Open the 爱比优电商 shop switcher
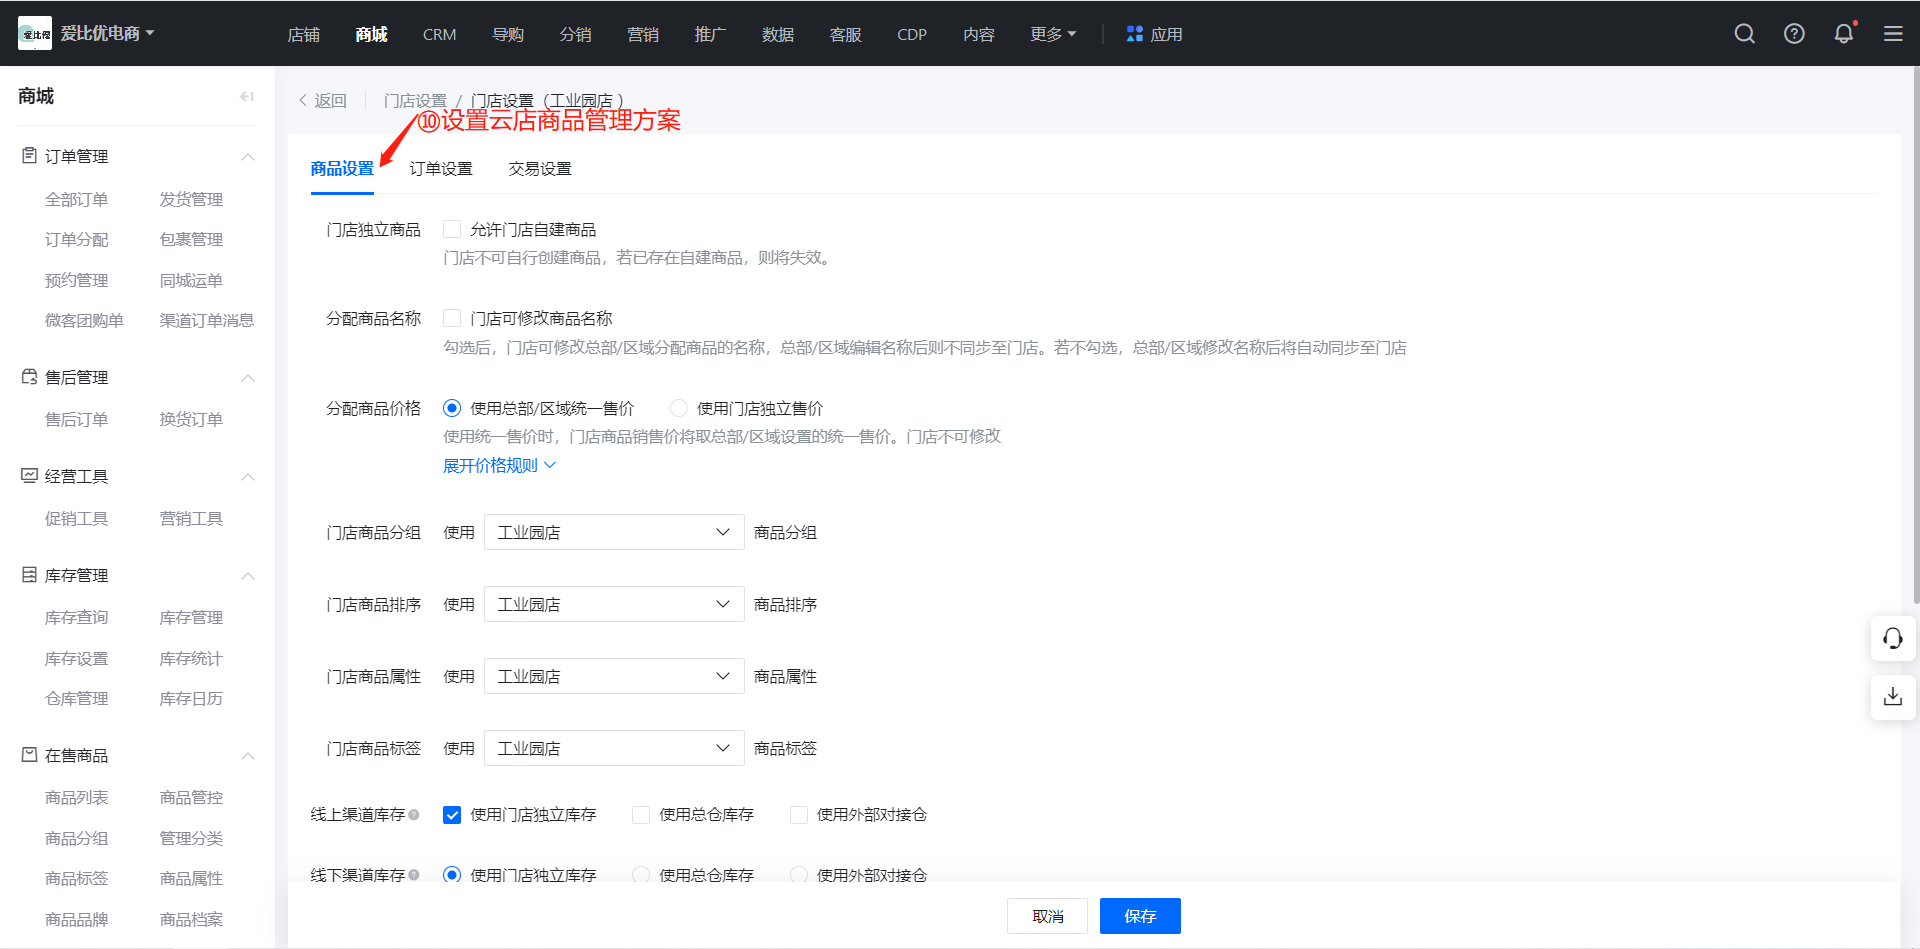The height and width of the screenshot is (949, 1920). (x=107, y=33)
